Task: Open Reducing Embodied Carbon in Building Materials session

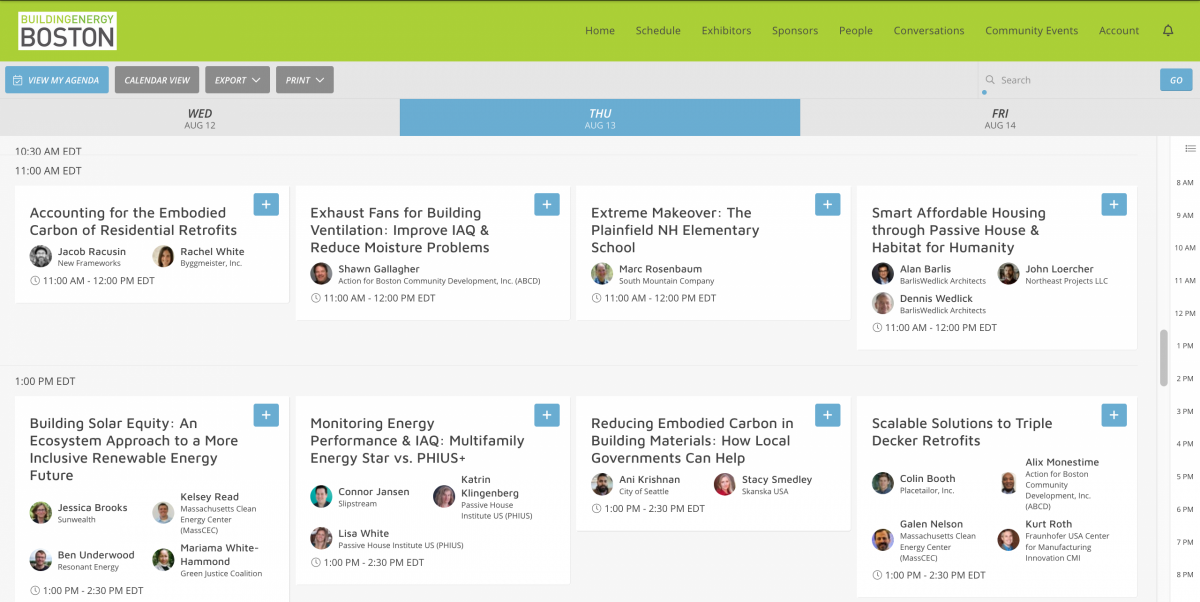Action: coord(692,440)
